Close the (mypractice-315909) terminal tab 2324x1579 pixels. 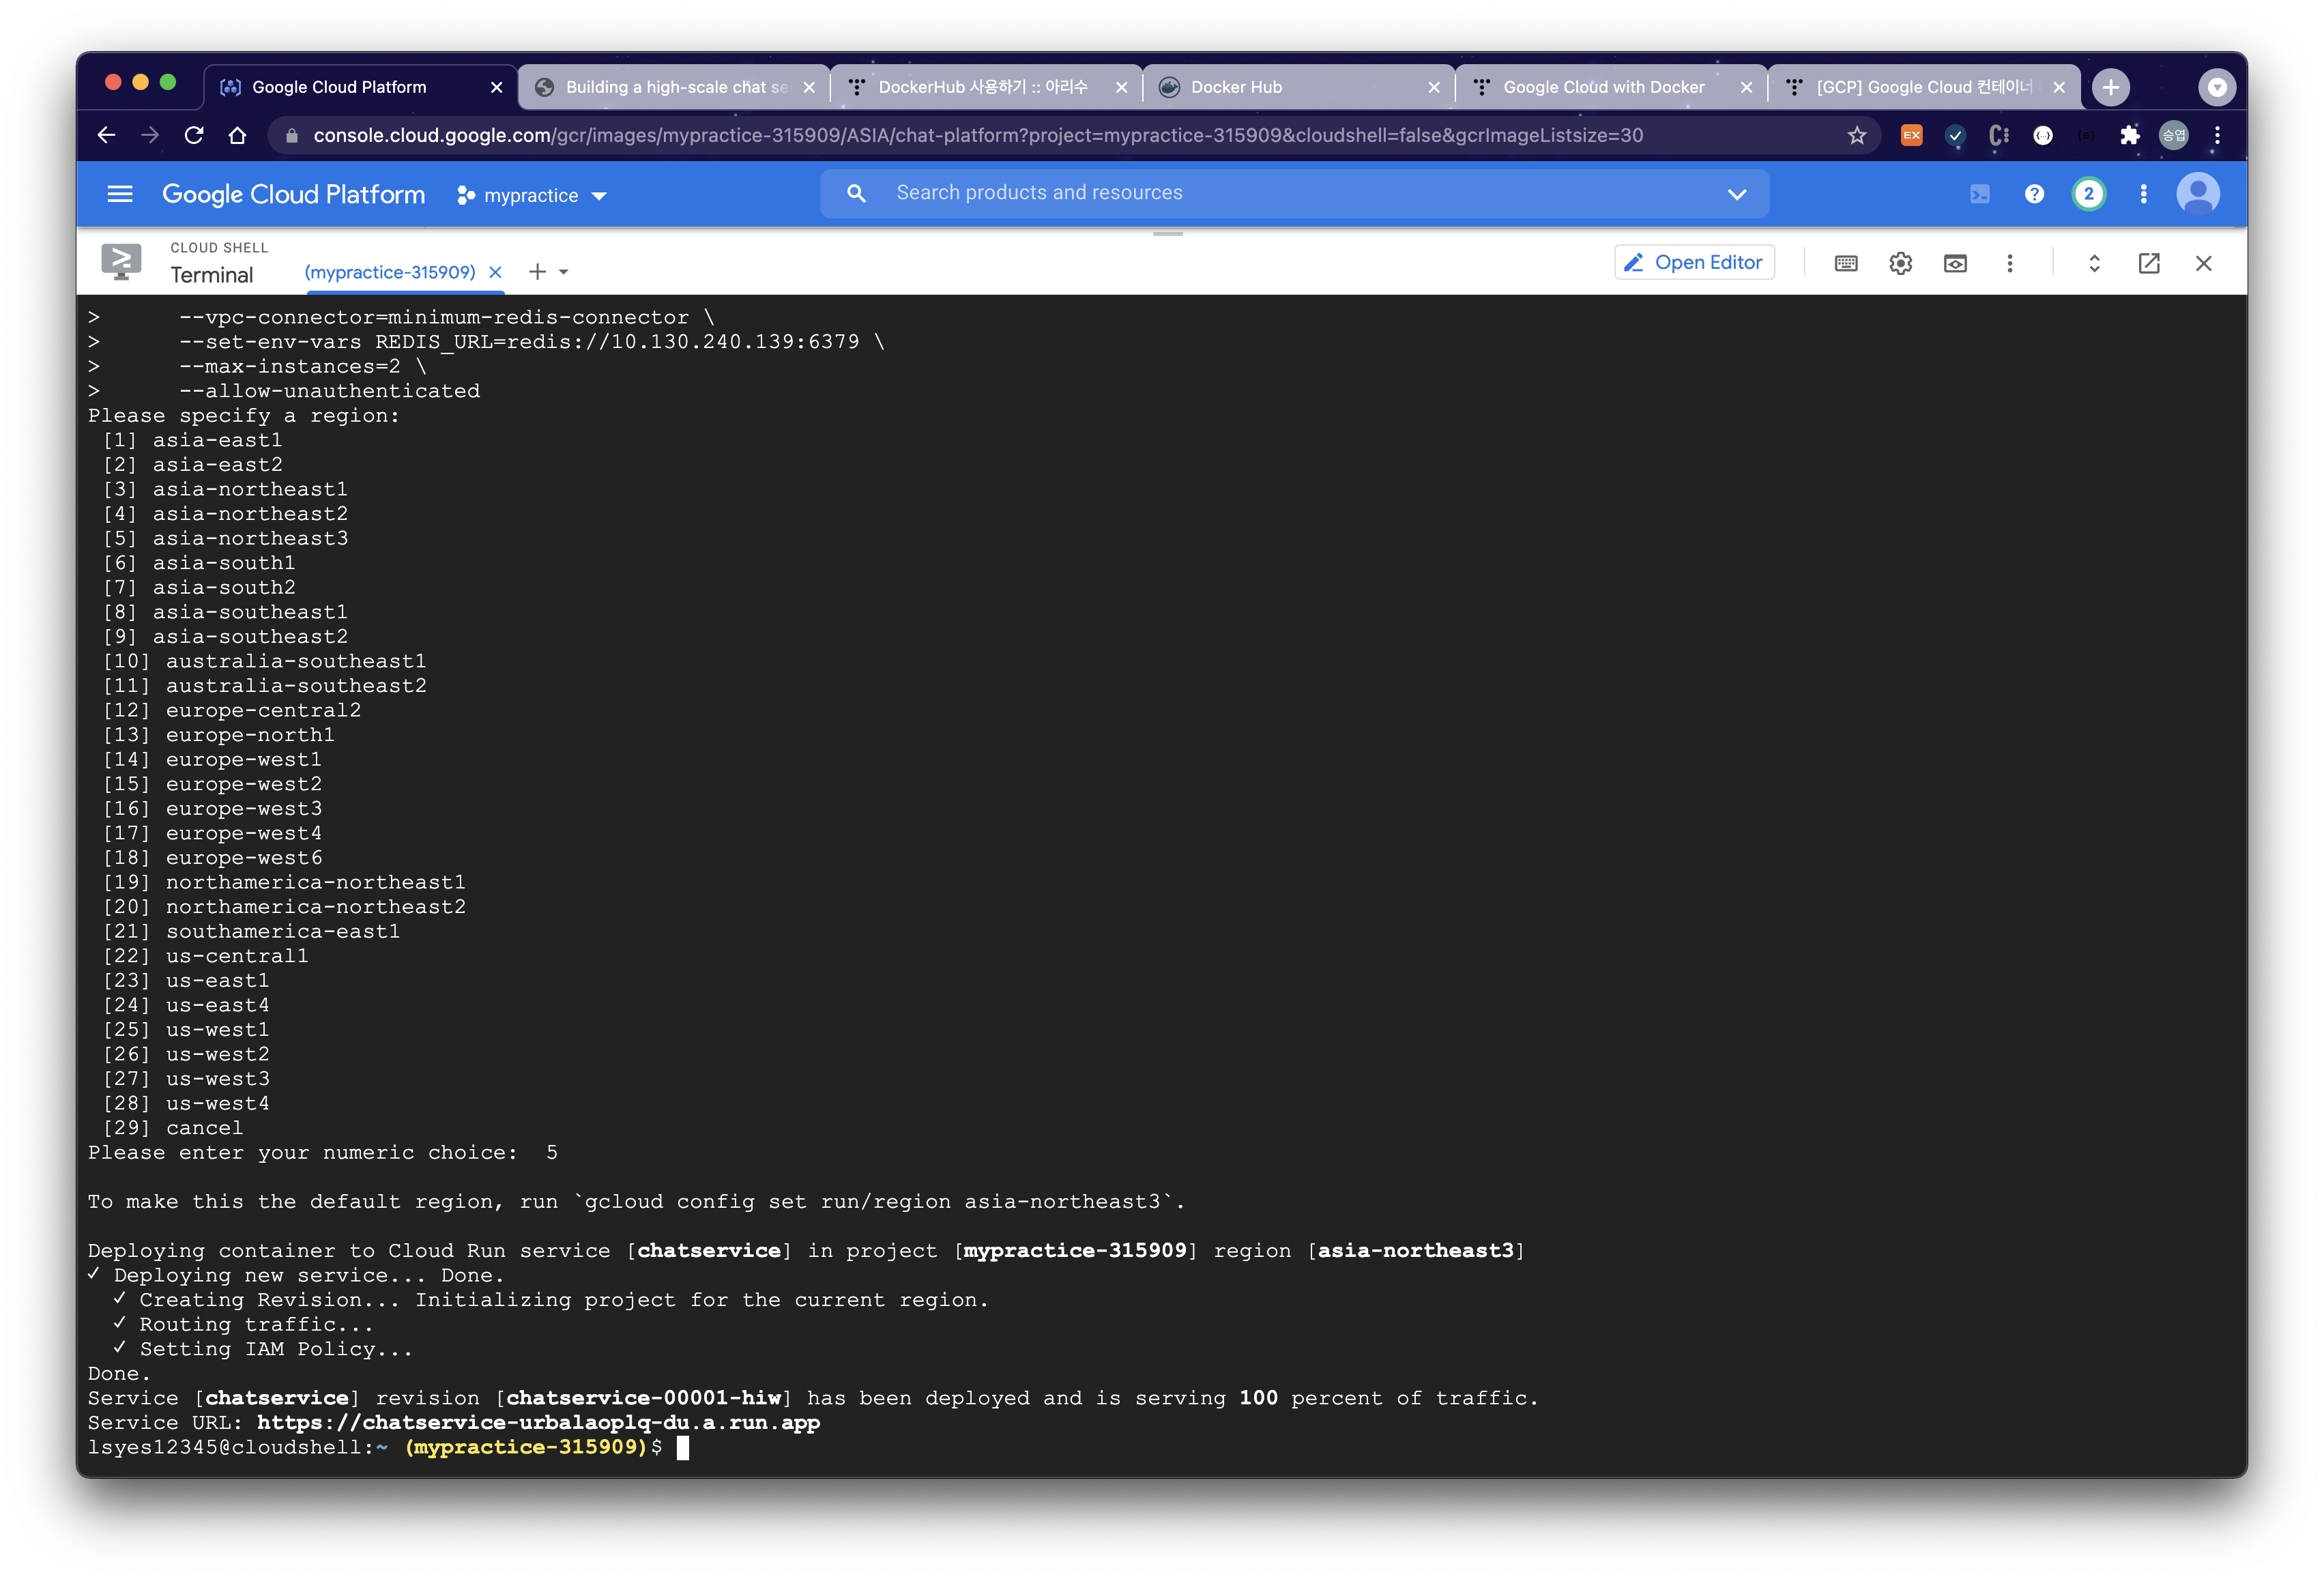(x=495, y=272)
